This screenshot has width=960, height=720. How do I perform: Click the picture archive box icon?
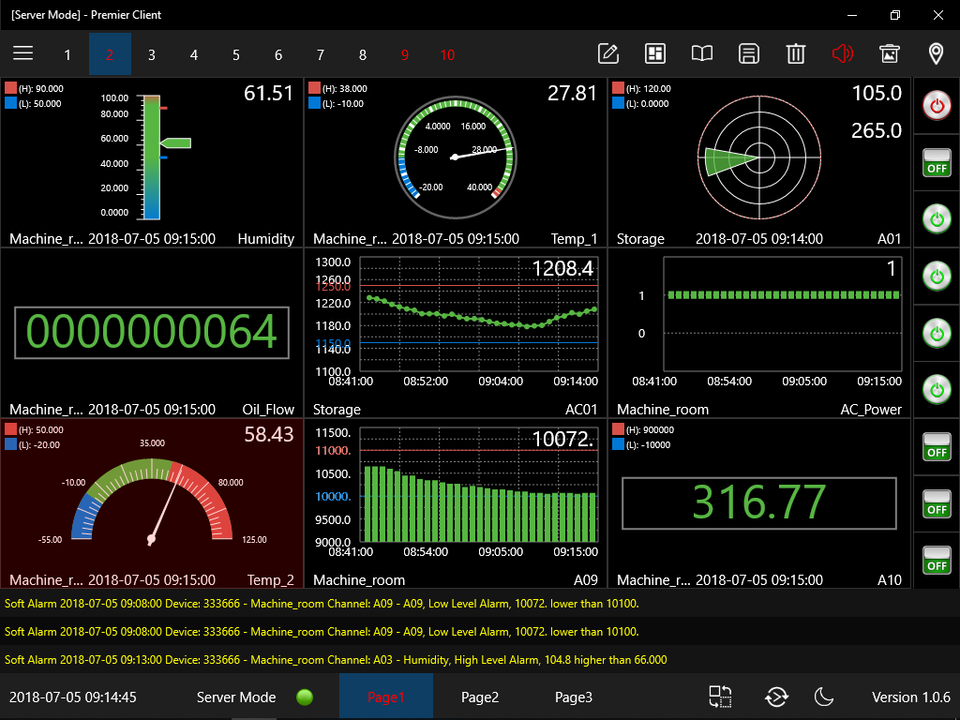(x=889, y=54)
